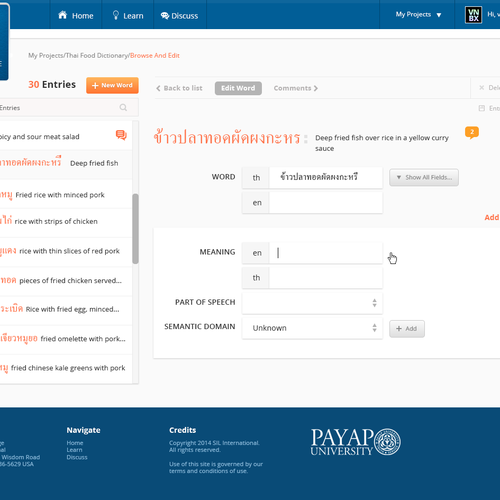Expand Show All Fields options
The image size is (500, 500).
(x=424, y=177)
